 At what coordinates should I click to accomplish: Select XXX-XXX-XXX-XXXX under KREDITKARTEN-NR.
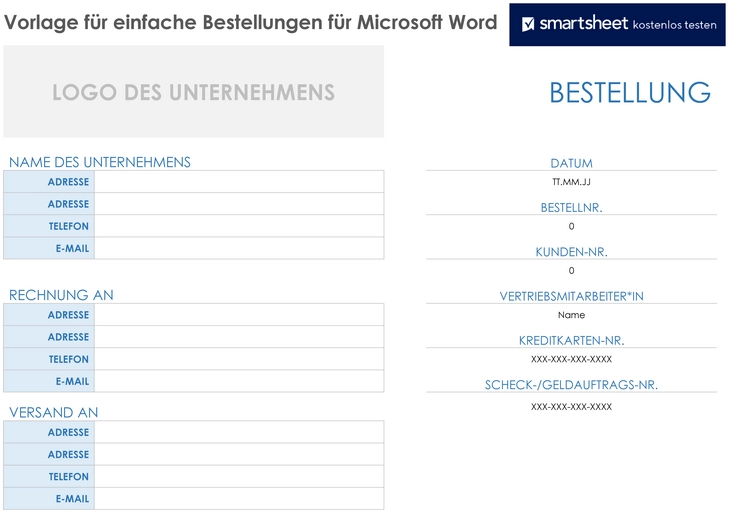pyautogui.click(x=571, y=359)
